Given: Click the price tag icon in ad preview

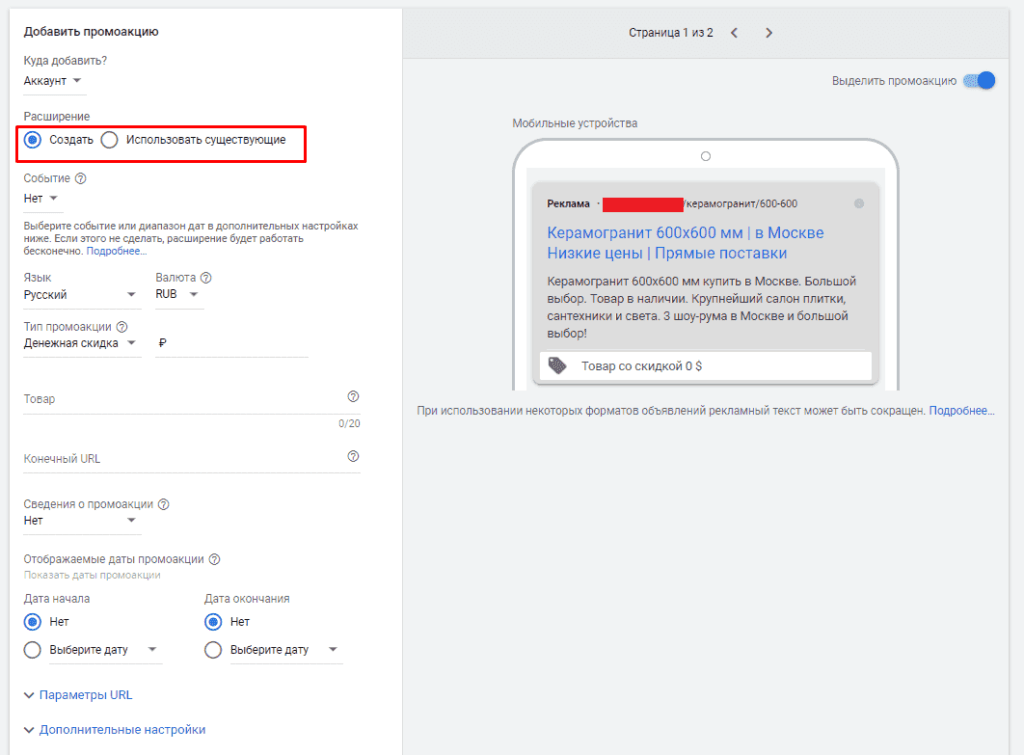Looking at the screenshot, I should point(557,366).
